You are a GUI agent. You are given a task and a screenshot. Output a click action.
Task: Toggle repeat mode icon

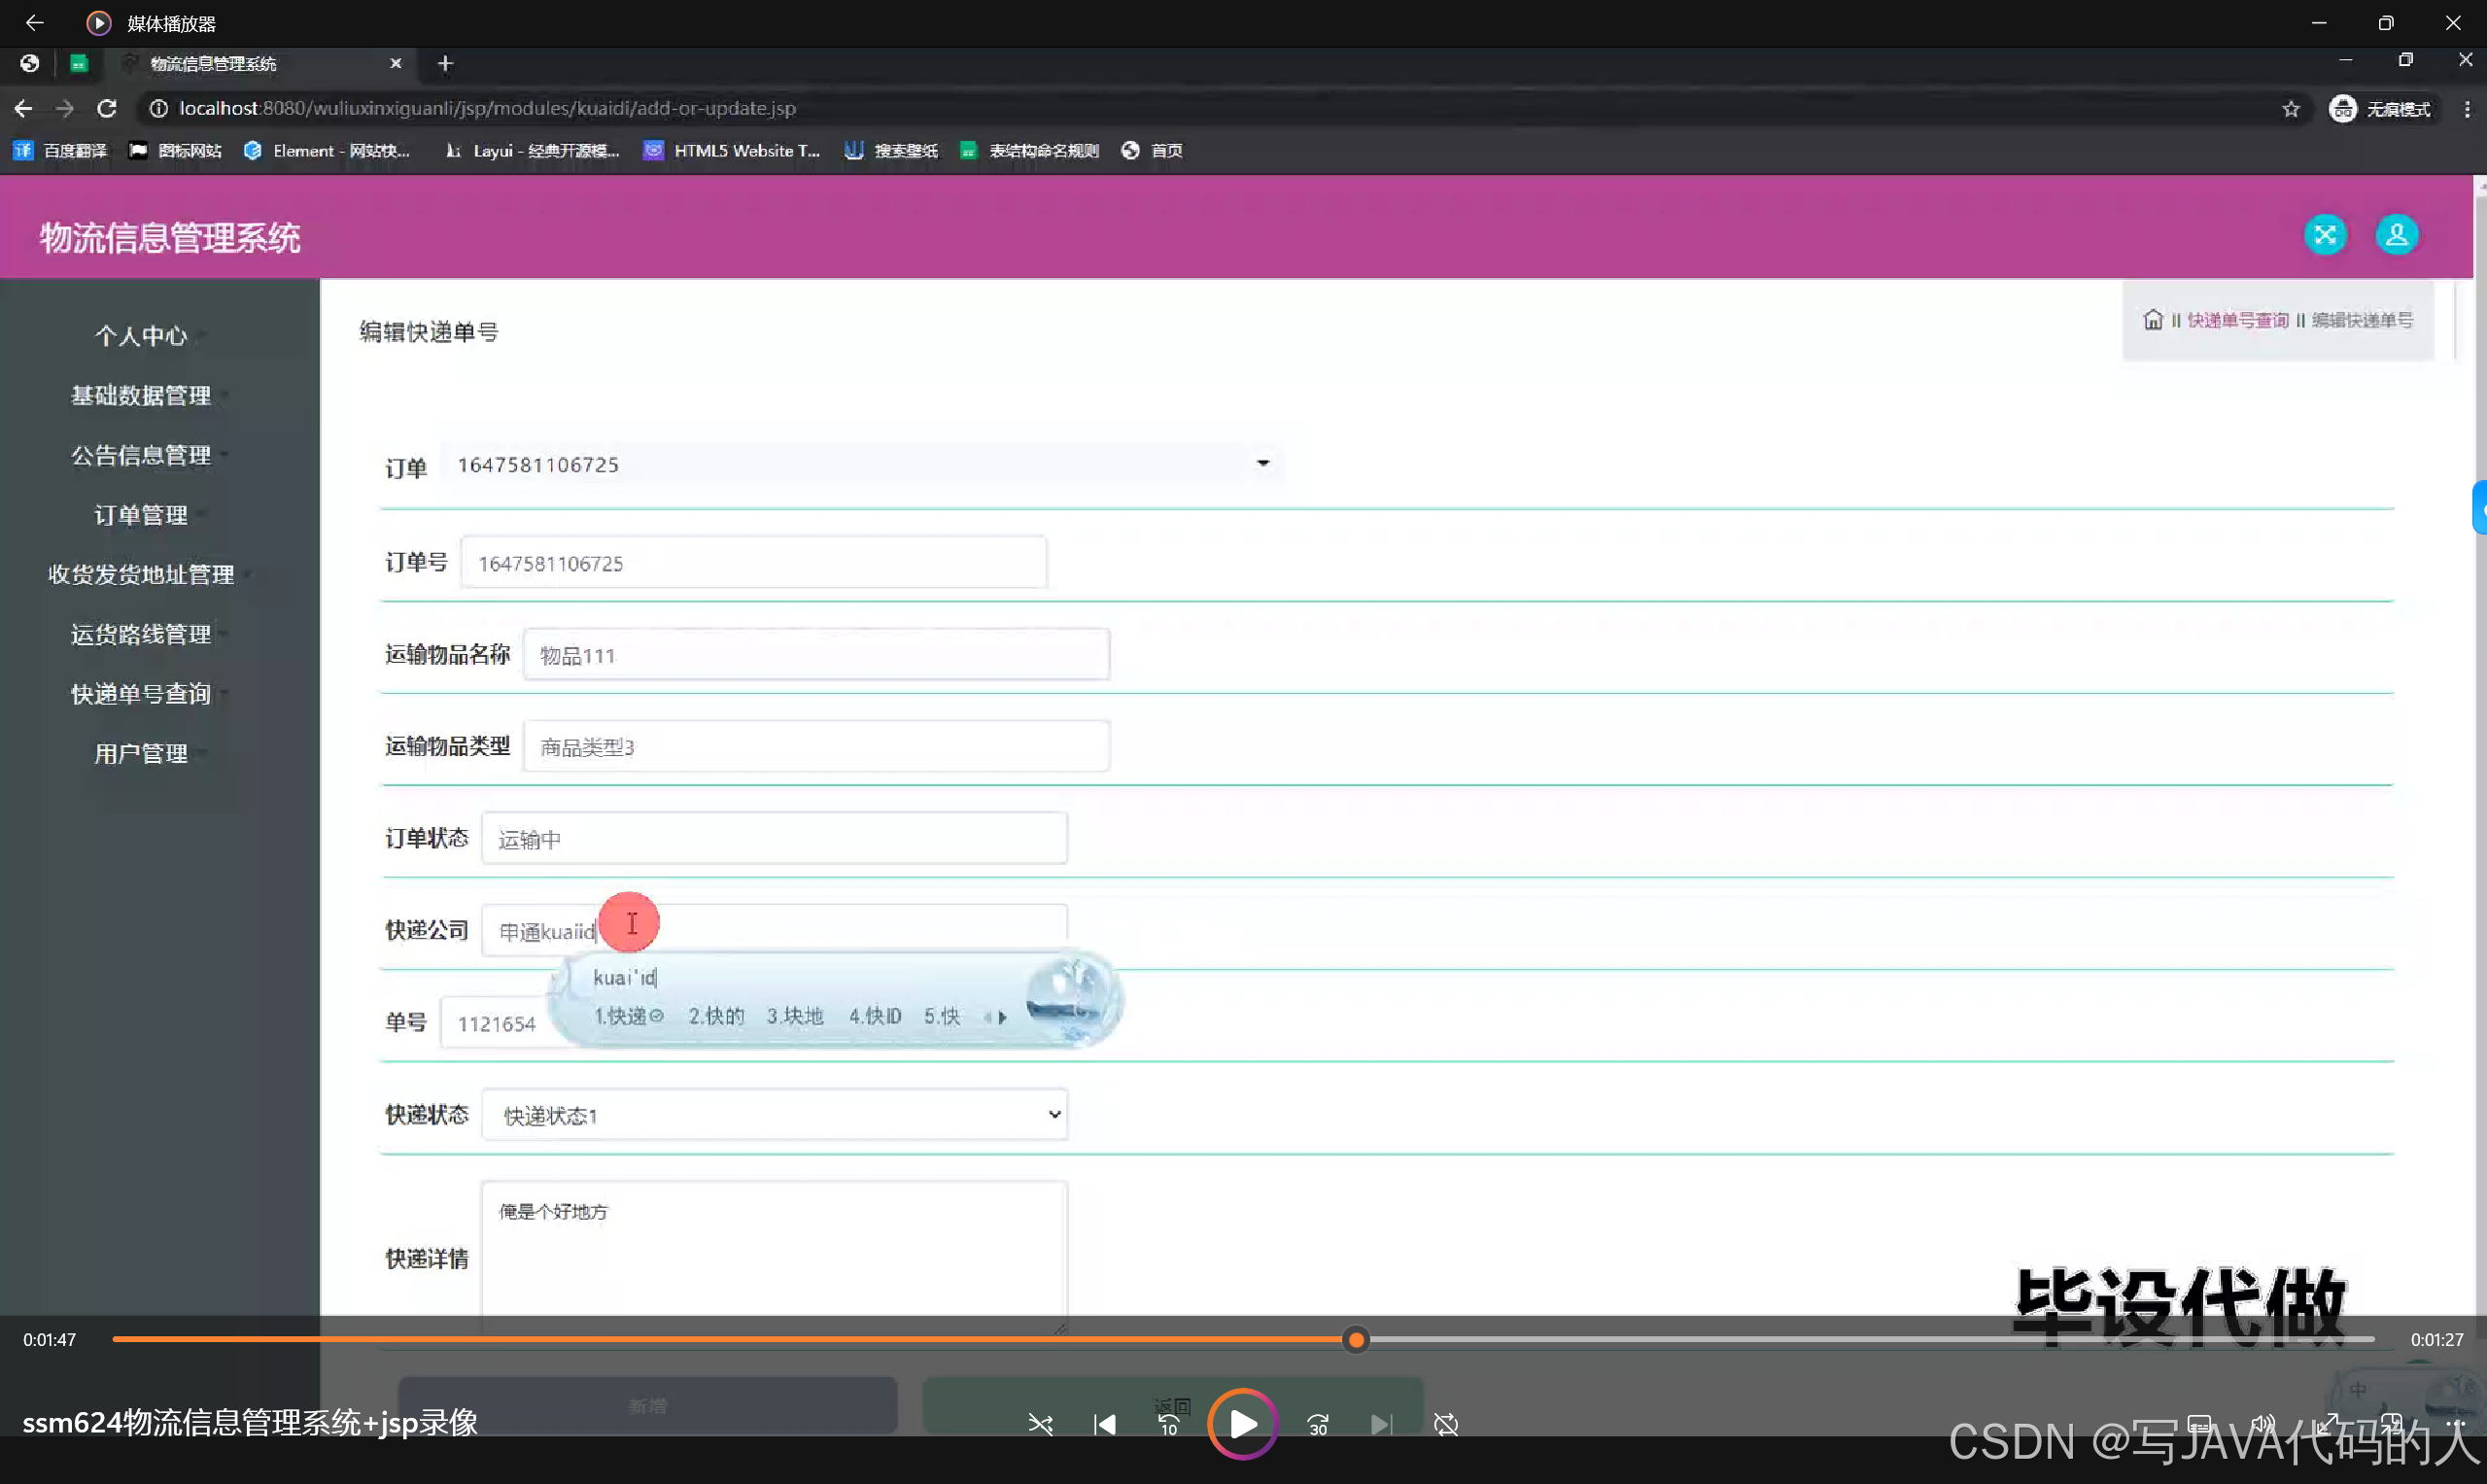1446,1424
